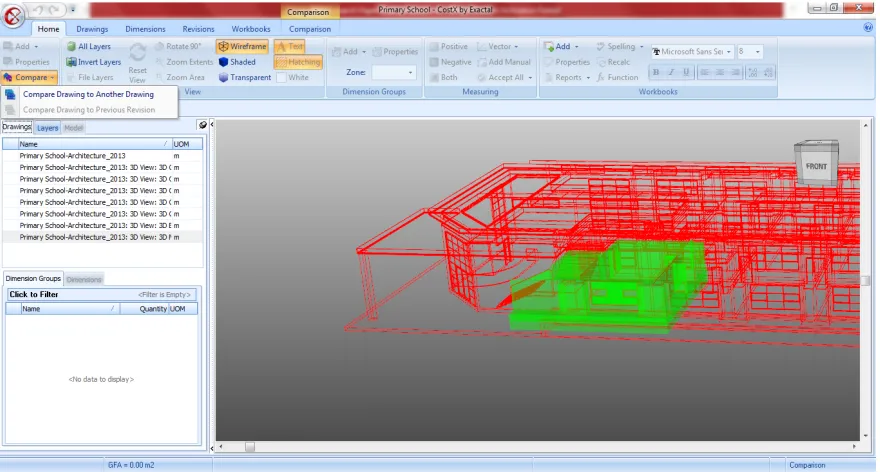
Task: Click Add Manual measurement
Action: coord(504,62)
